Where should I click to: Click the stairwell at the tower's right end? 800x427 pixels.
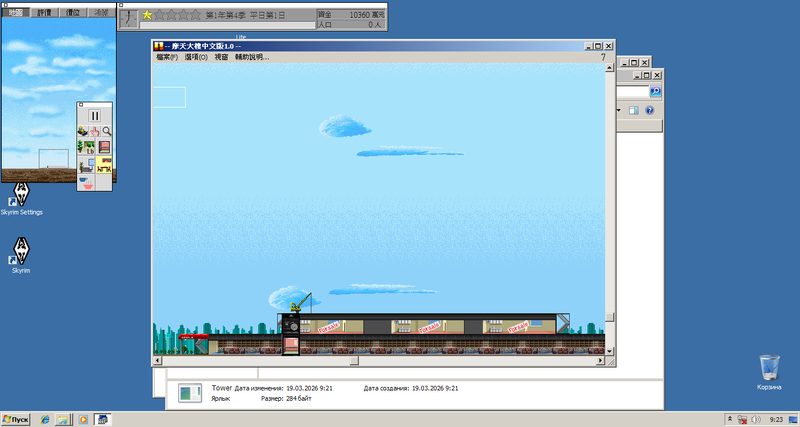click(x=563, y=323)
